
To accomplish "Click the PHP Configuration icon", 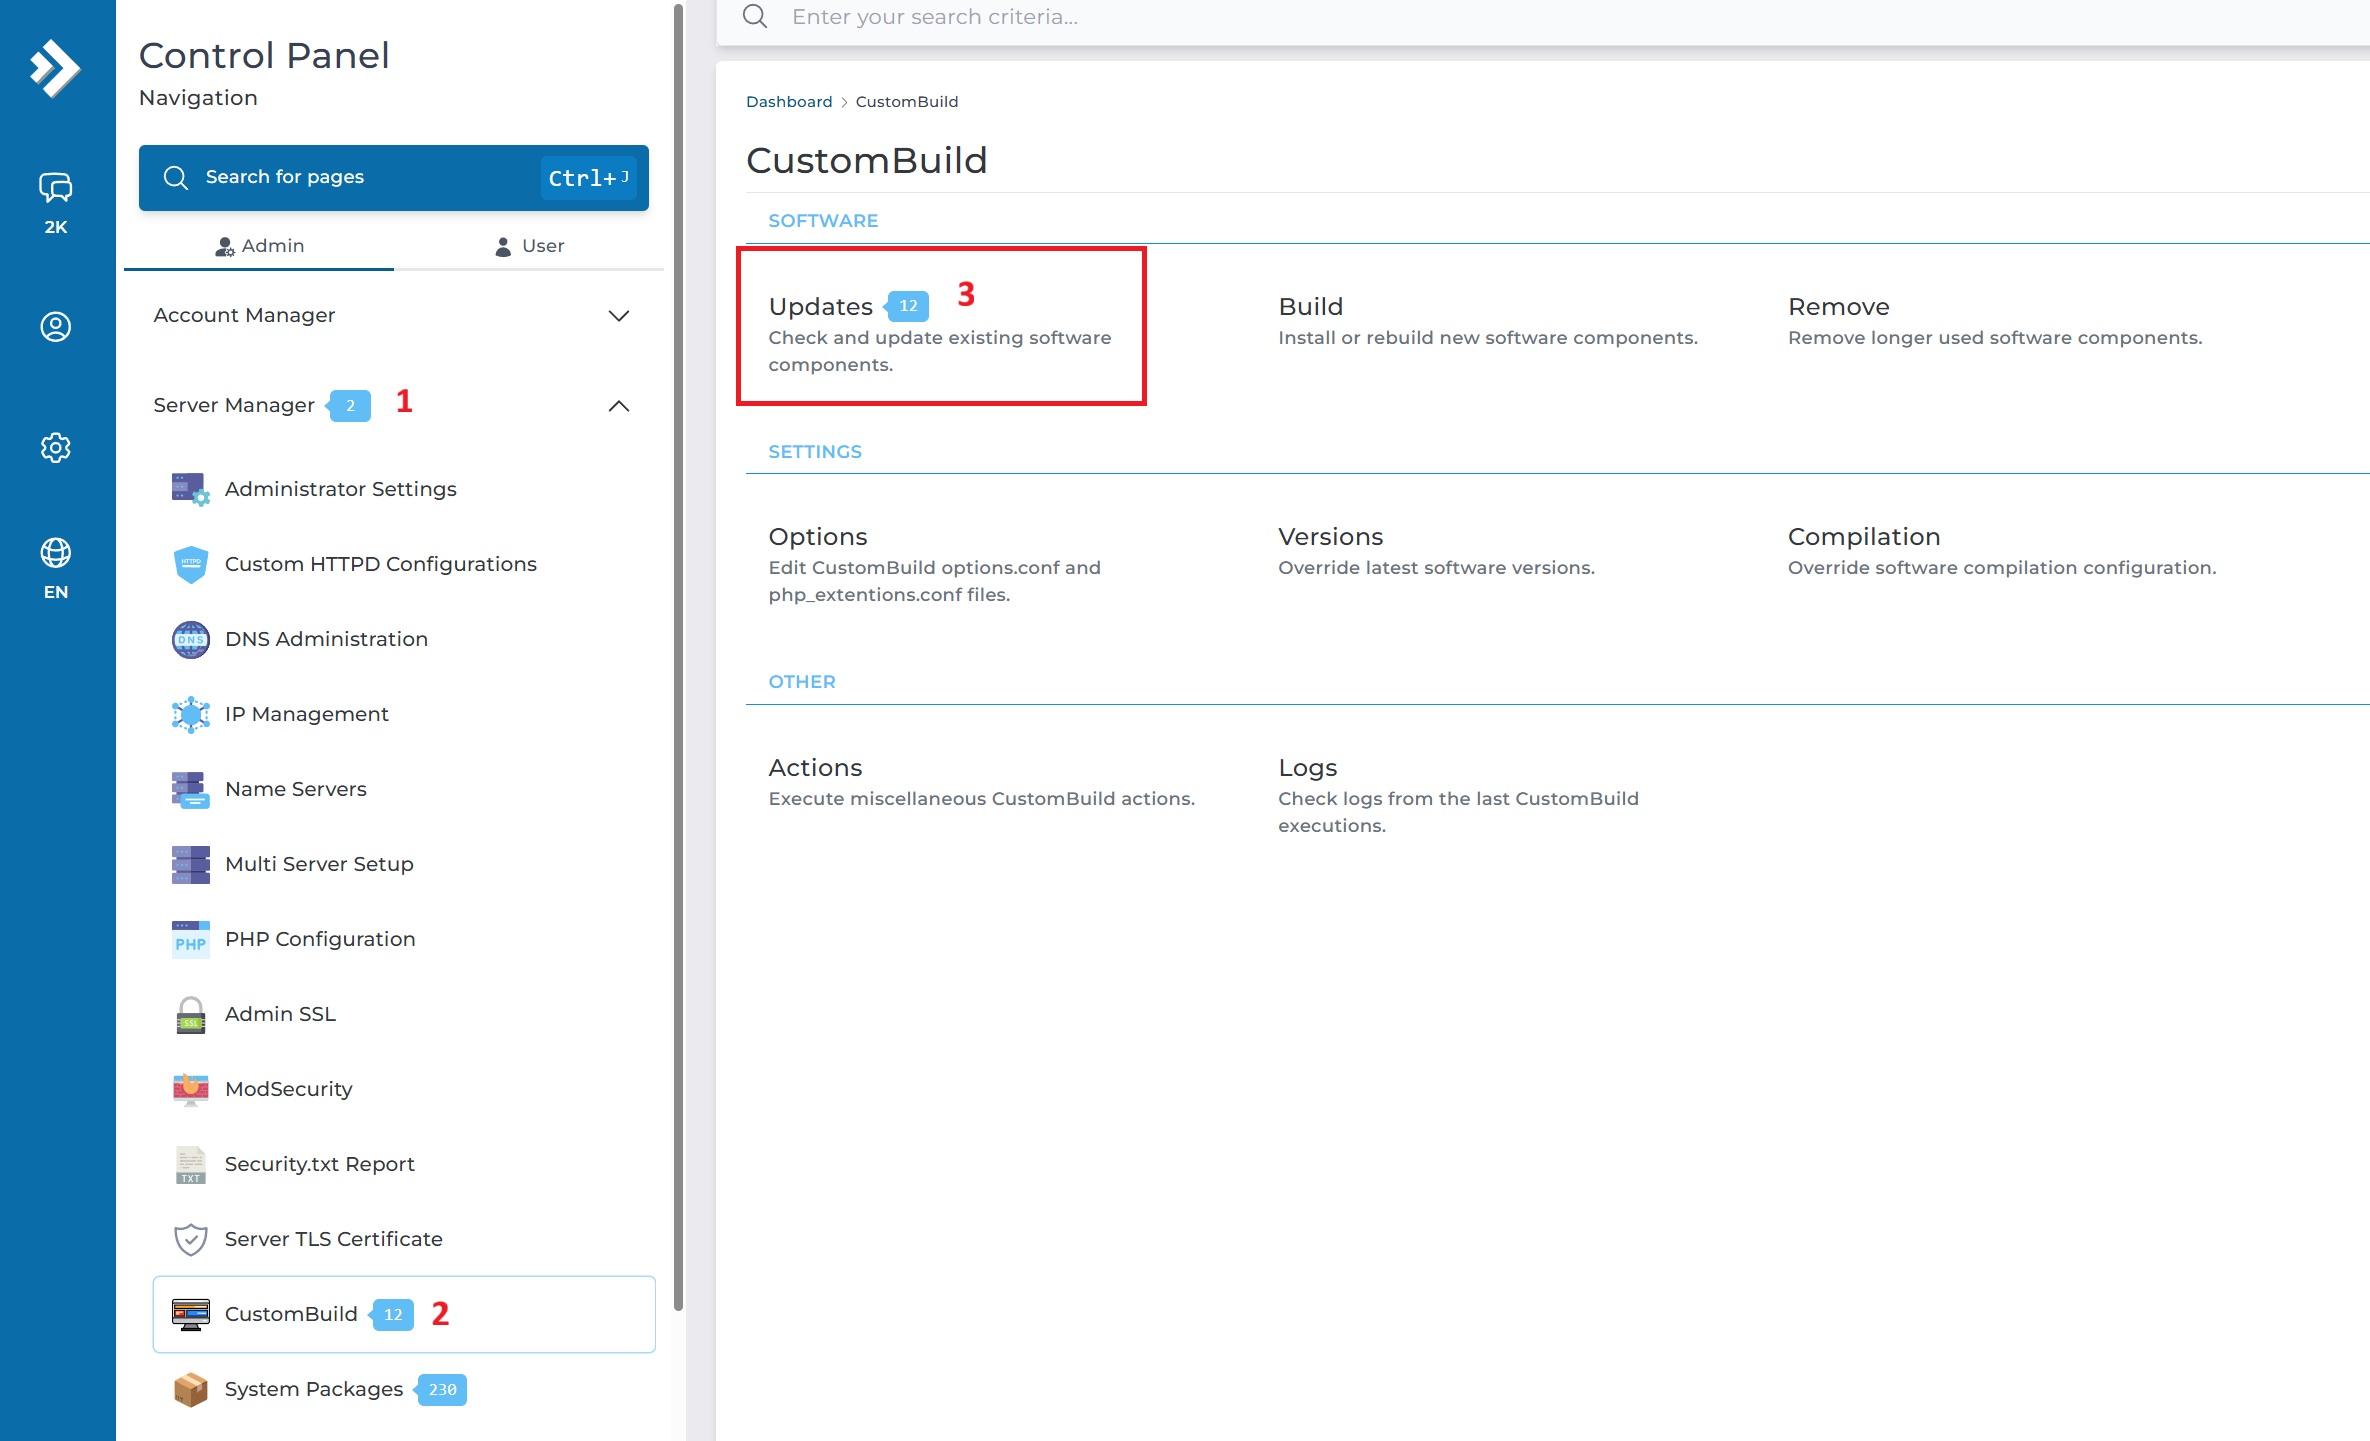I will (x=190, y=939).
